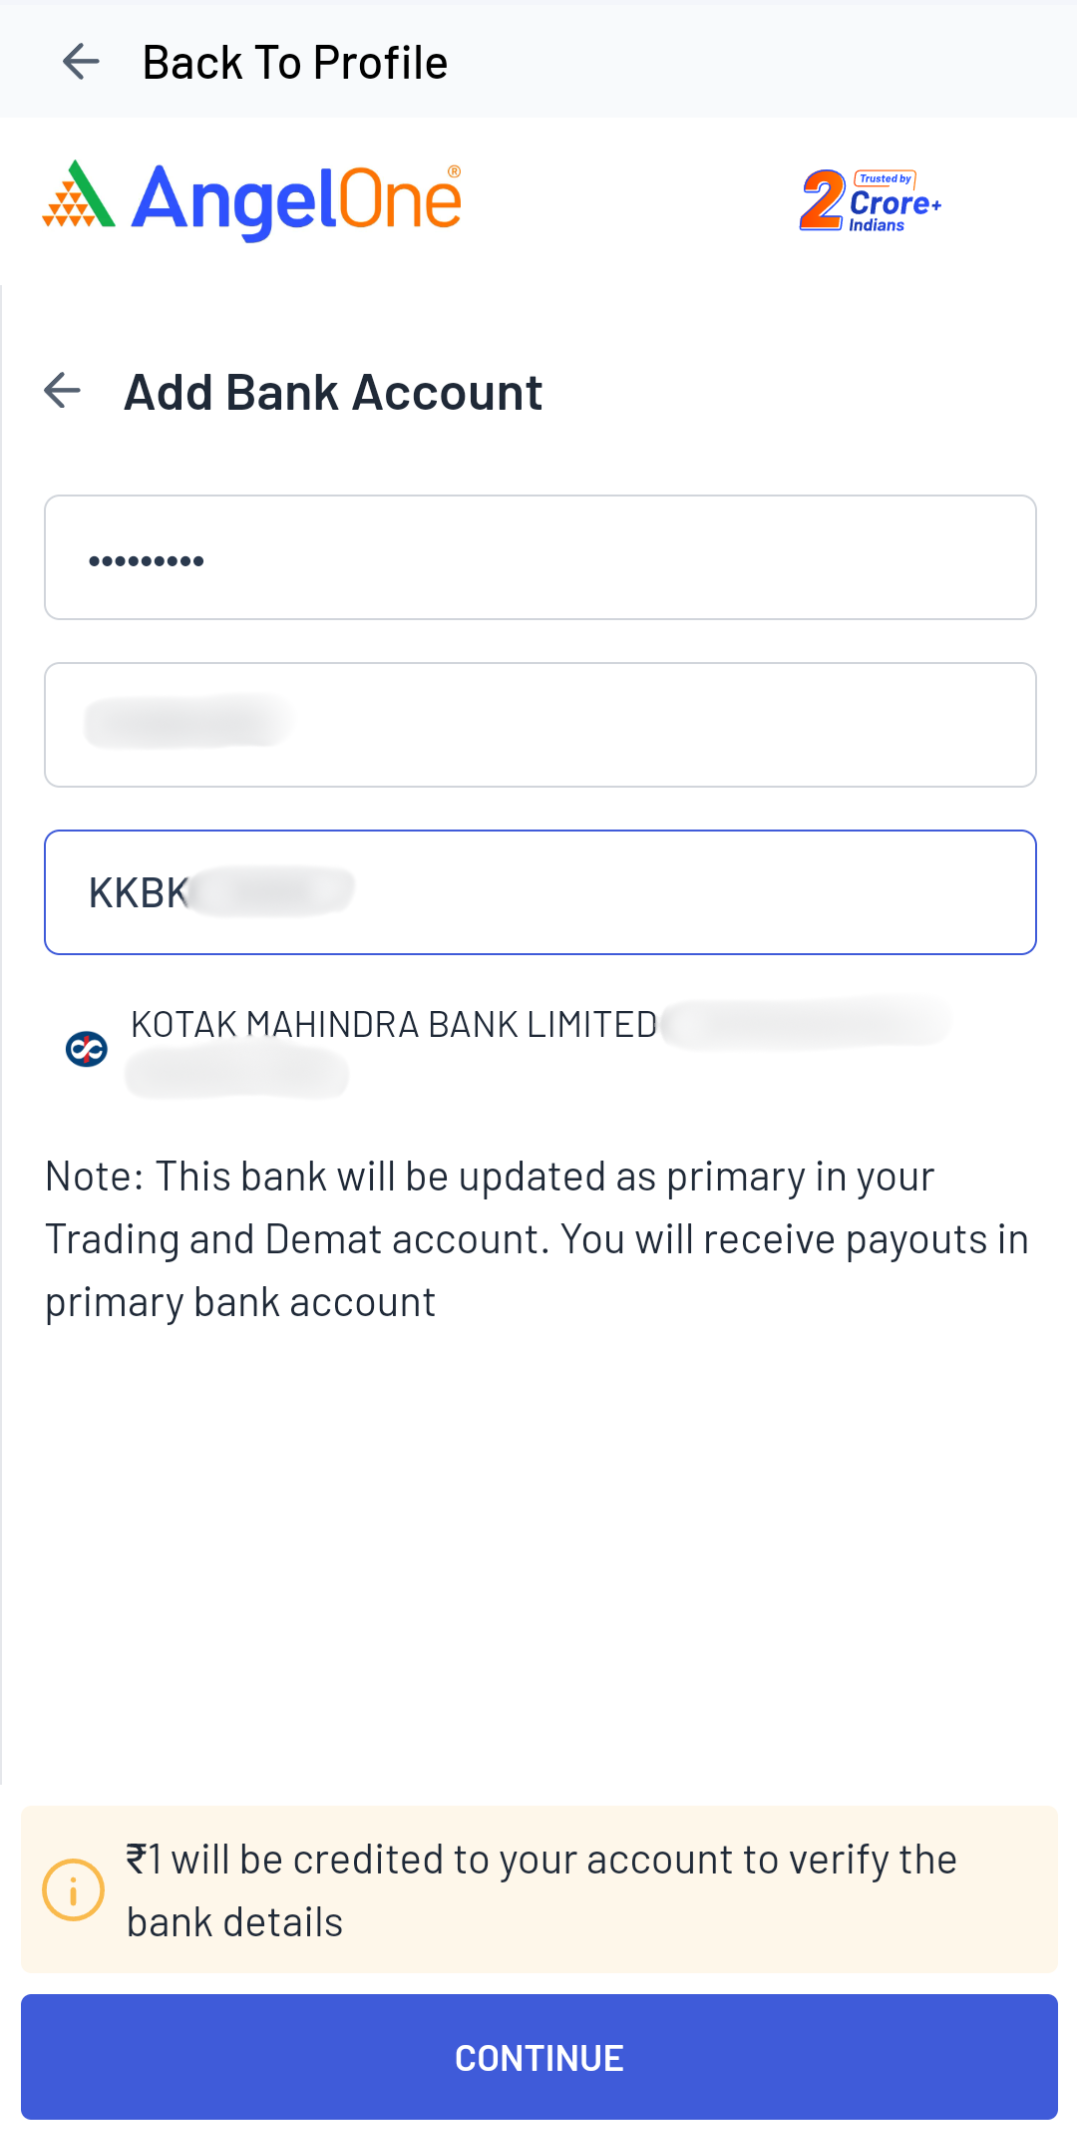The image size is (1077, 2140).
Task: Click the Note about primary bank account
Action: (538, 1239)
